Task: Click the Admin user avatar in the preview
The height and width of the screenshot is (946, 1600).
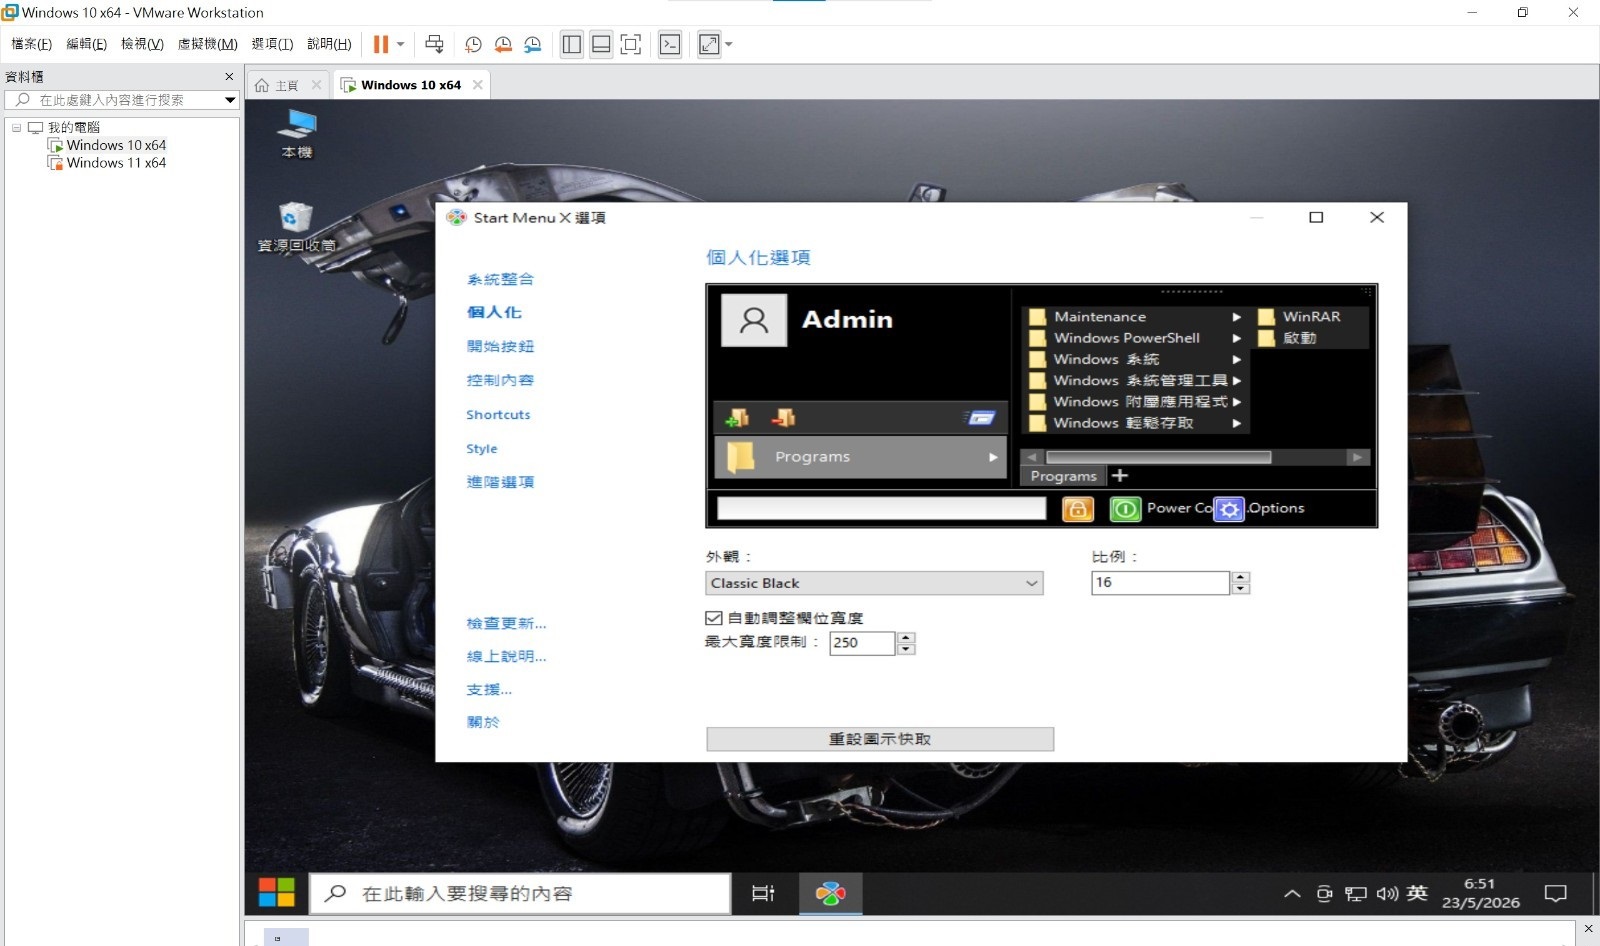Action: pyautogui.click(x=754, y=320)
